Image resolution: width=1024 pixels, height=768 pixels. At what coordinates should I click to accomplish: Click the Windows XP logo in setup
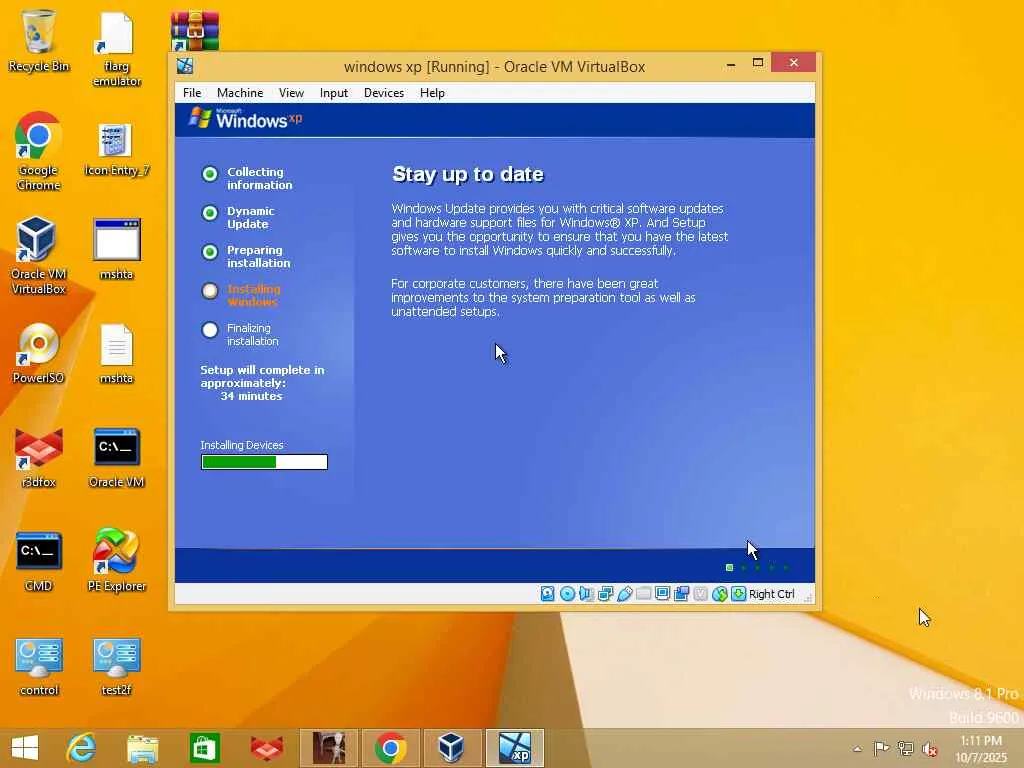point(246,119)
